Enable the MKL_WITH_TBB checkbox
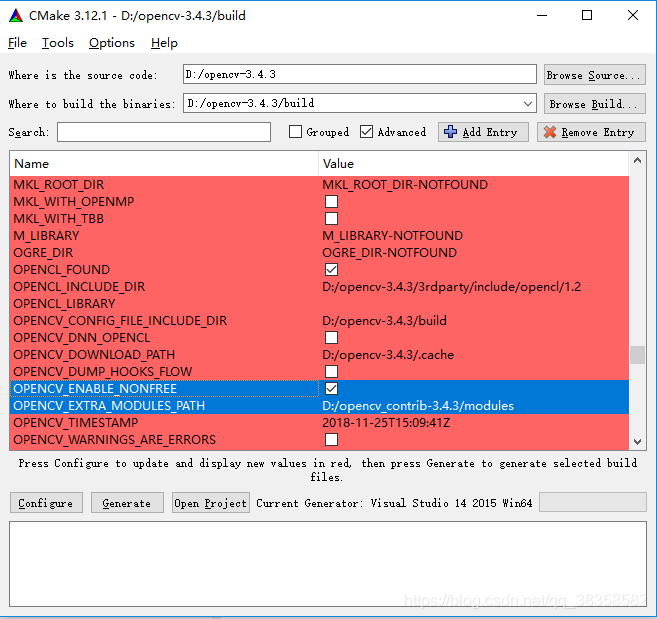 click(331, 218)
